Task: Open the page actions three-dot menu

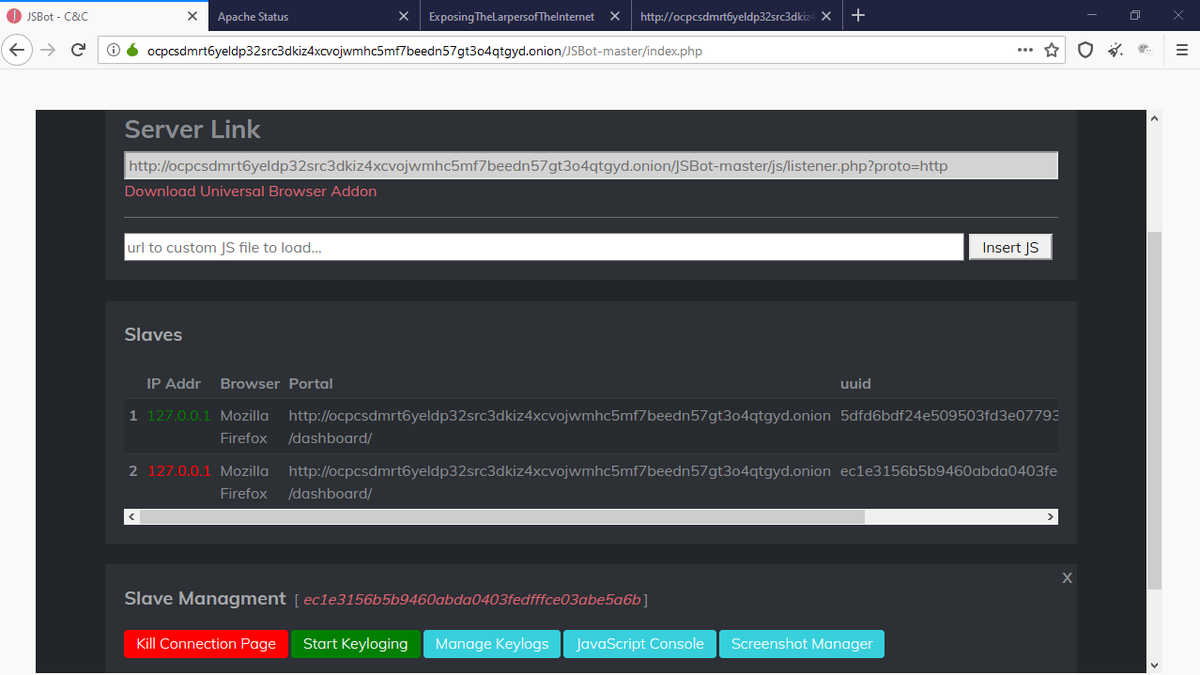Action: point(1025,50)
